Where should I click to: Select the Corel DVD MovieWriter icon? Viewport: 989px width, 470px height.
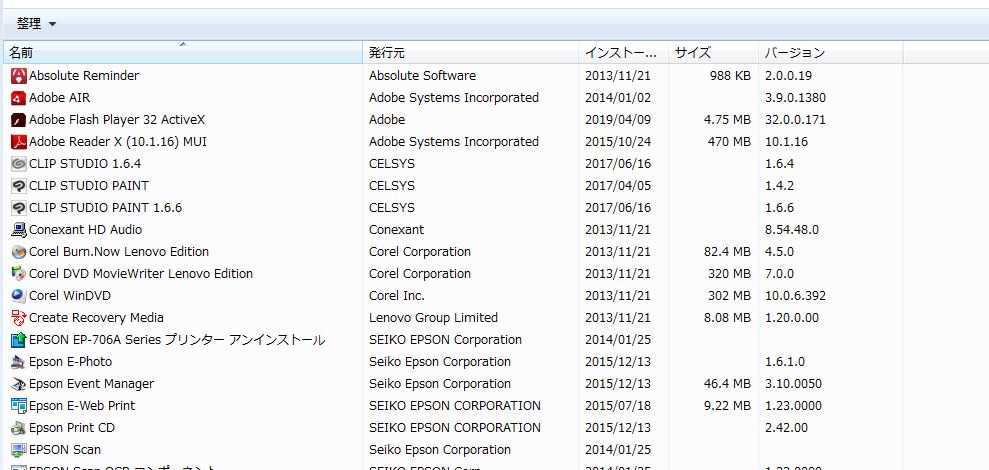click(x=19, y=274)
